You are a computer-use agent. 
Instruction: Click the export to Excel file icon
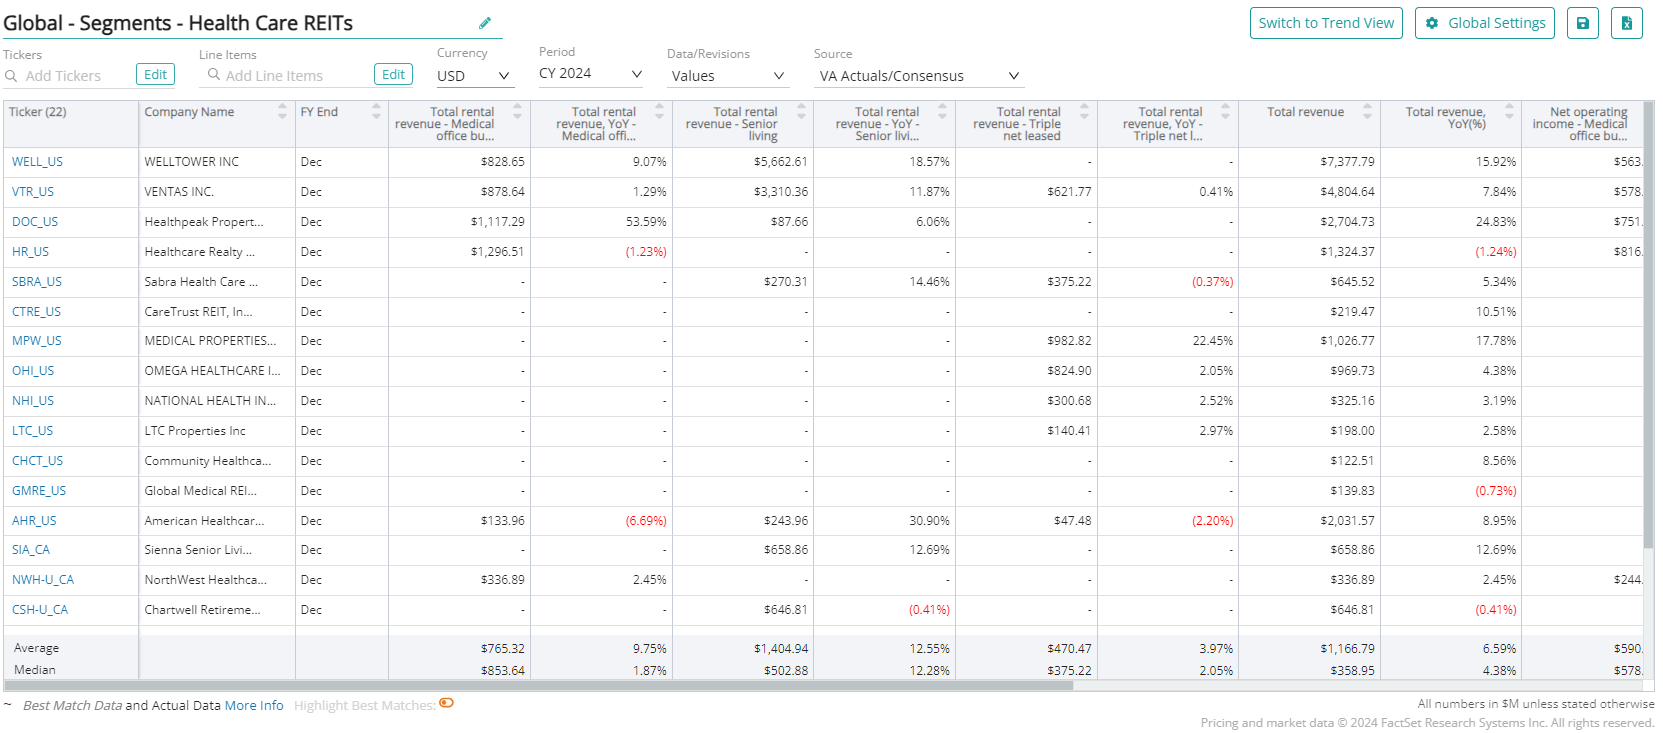[x=1627, y=23]
